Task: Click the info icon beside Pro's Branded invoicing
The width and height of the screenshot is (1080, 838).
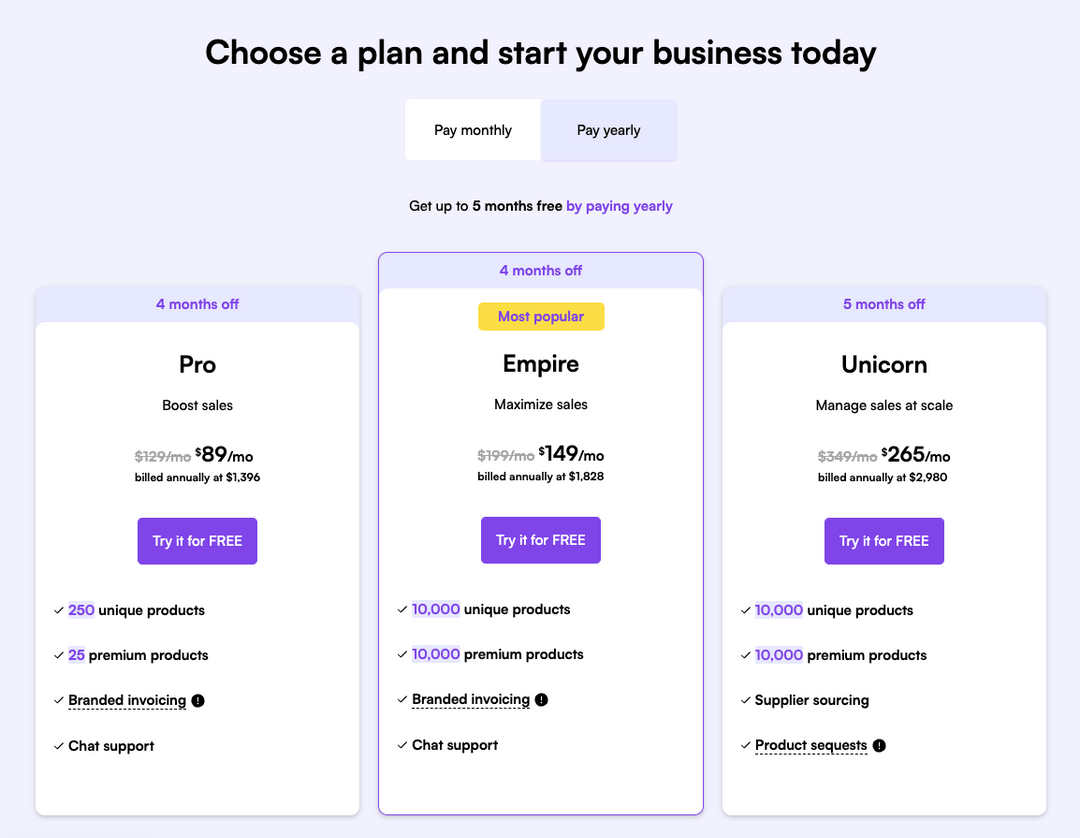Action: click(197, 700)
